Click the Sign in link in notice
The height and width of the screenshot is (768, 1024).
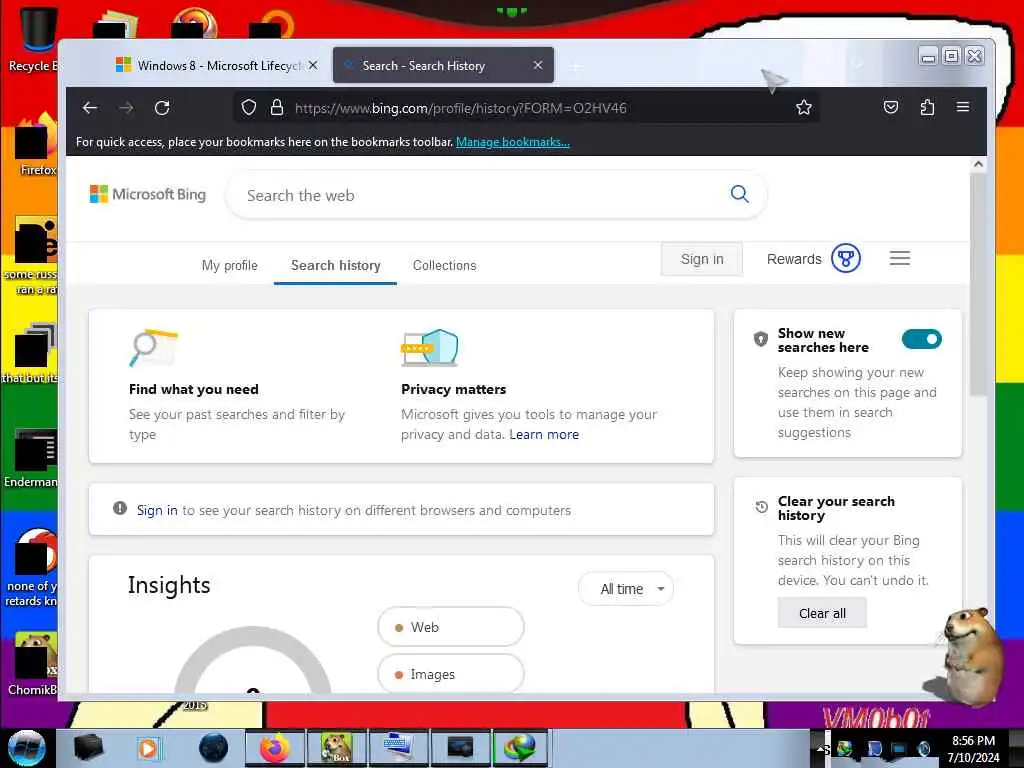[157, 510]
